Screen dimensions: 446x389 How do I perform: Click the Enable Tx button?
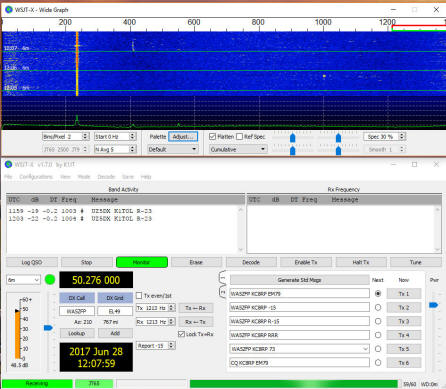click(306, 262)
